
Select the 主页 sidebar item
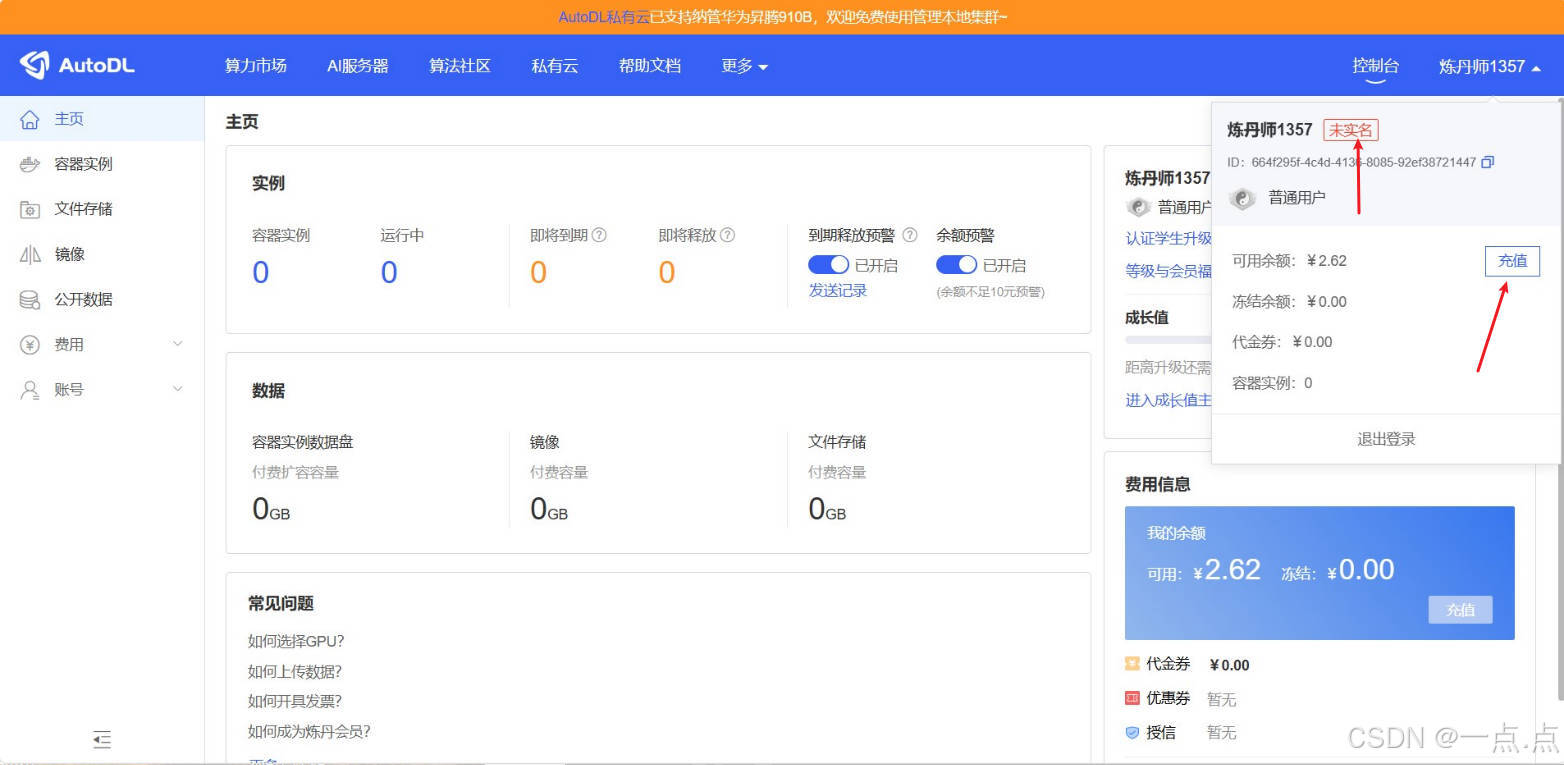tap(102, 119)
